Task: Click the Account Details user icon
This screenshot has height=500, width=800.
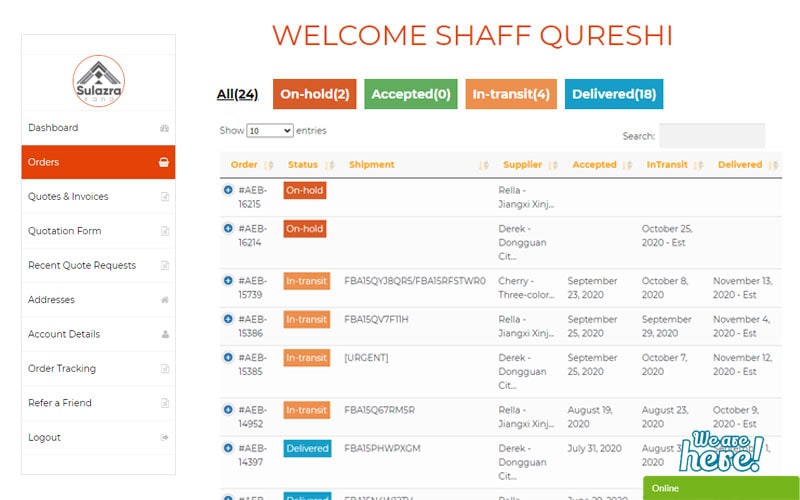Action: tap(165, 334)
